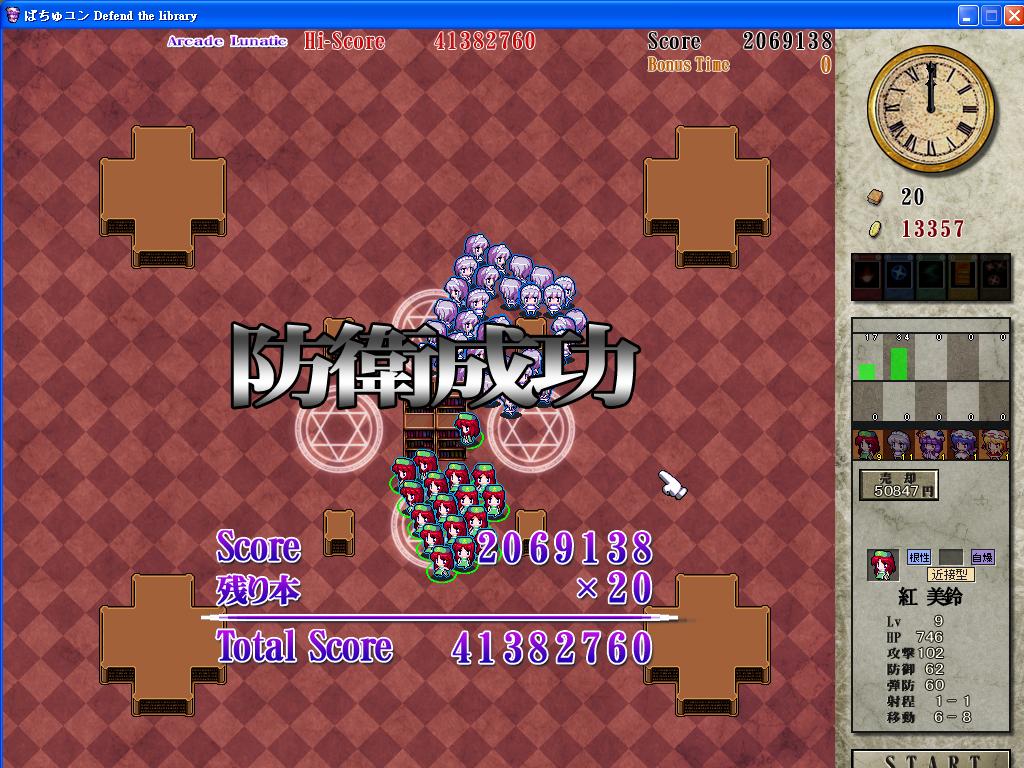
Task: Click the game title bar icon
Action: [x=12, y=14]
